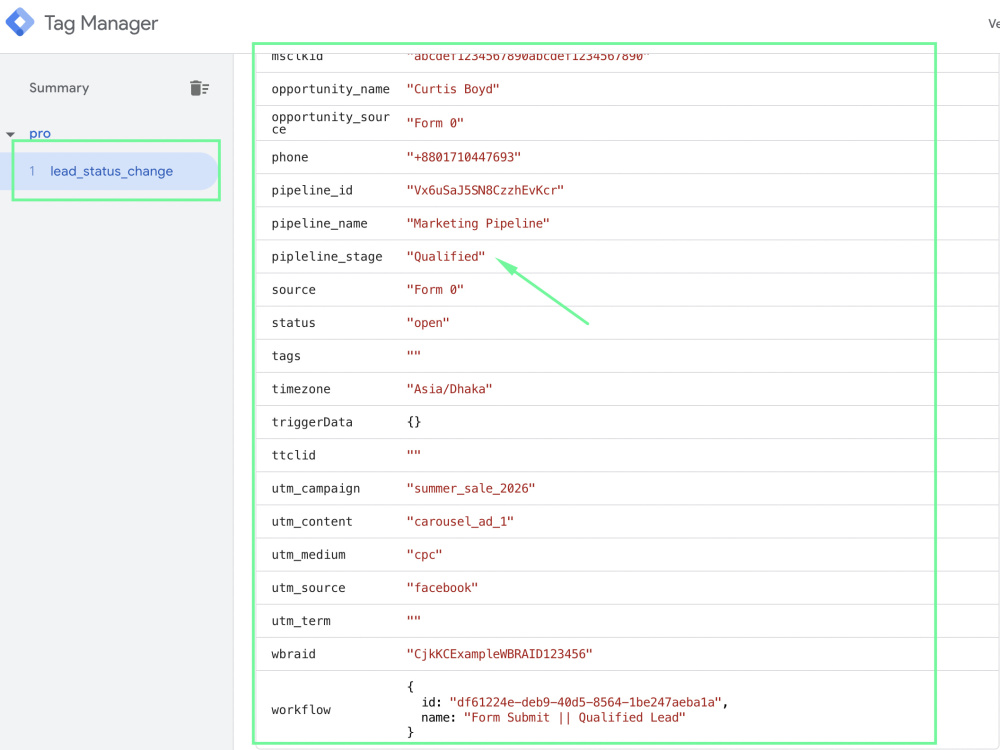1000x750 pixels.
Task: Click the tags key label
Action: (286, 356)
